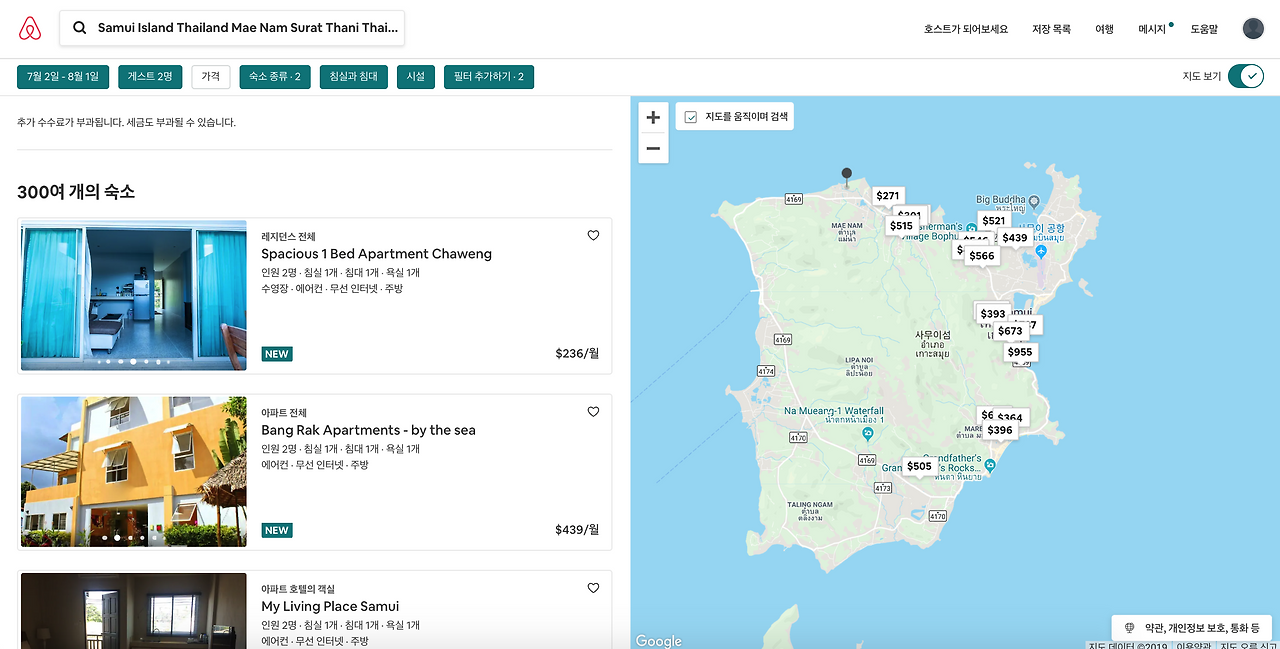Click the $236/월 price text
Viewport: 1280px width, 649px height.
(577, 353)
